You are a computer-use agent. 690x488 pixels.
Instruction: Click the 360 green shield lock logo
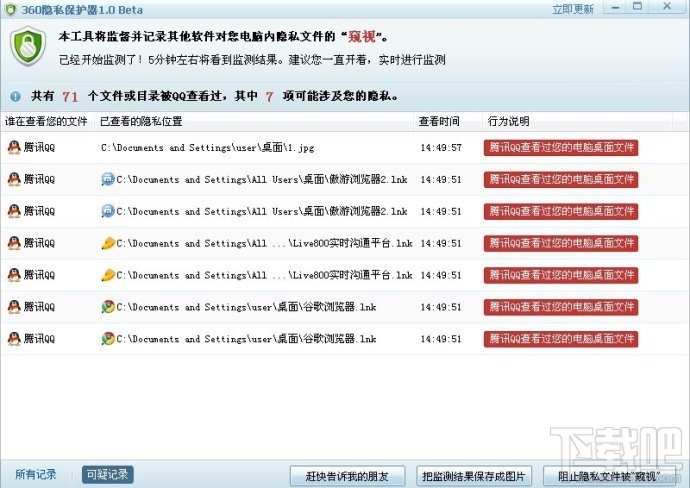tap(28, 46)
